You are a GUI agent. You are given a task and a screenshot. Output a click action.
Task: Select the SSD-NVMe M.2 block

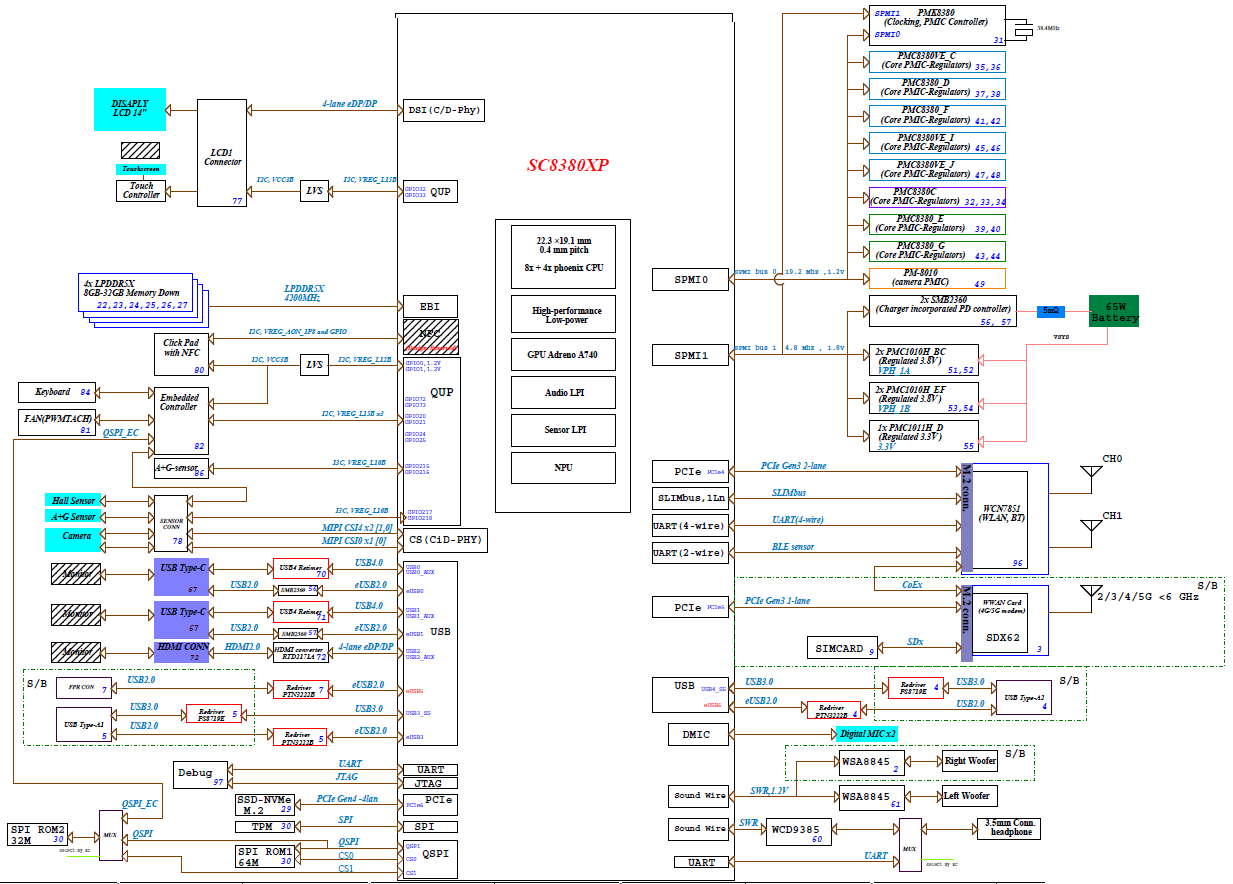point(265,805)
